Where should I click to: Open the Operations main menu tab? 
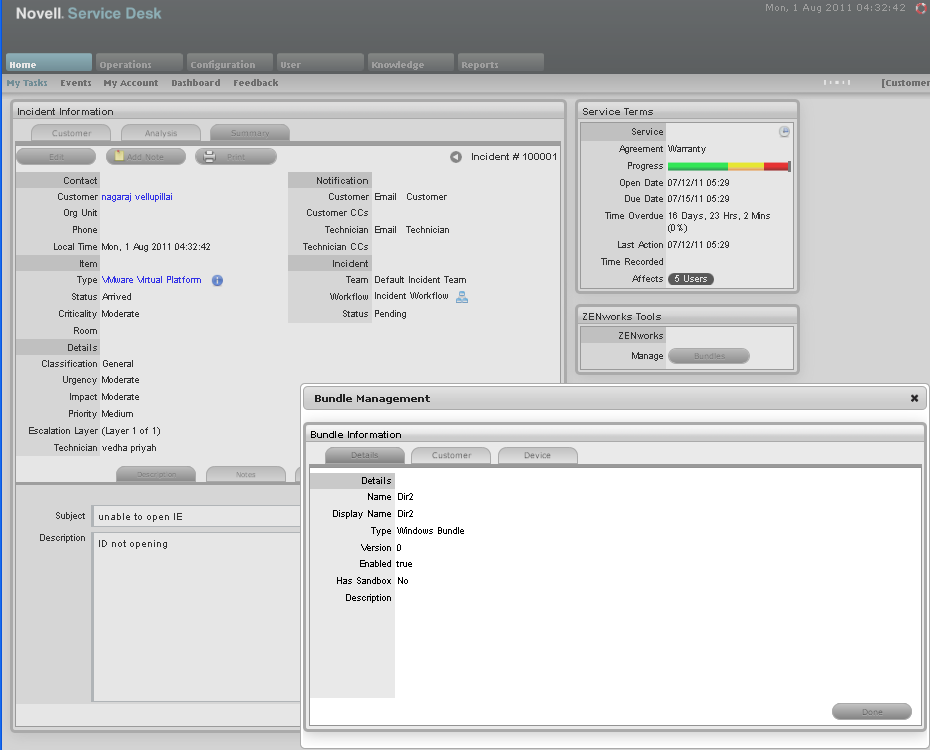click(x=139, y=64)
